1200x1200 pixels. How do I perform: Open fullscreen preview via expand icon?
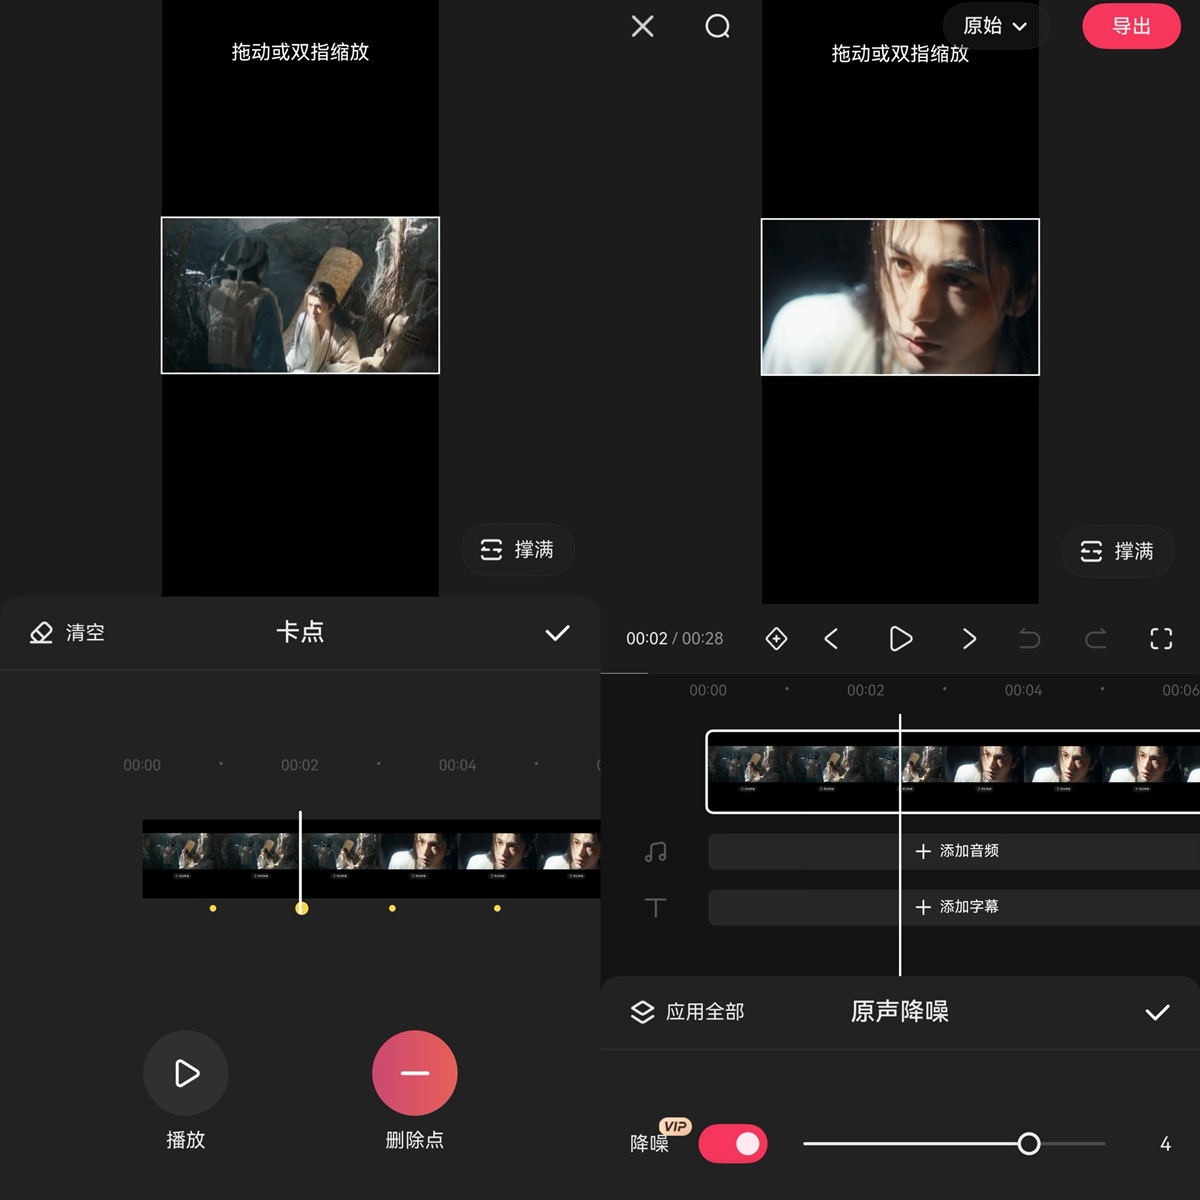pos(1160,638)
